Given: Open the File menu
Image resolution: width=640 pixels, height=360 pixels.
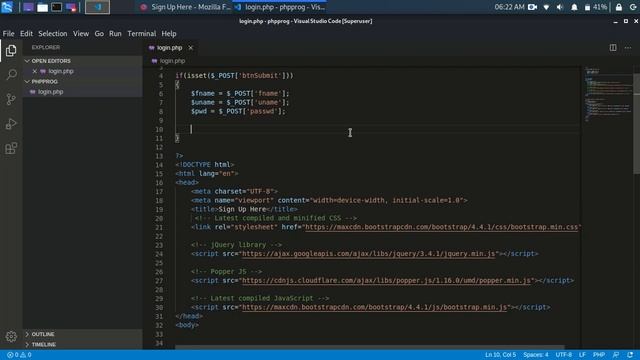Looking at the screenshot, I should tap(8, 33).
